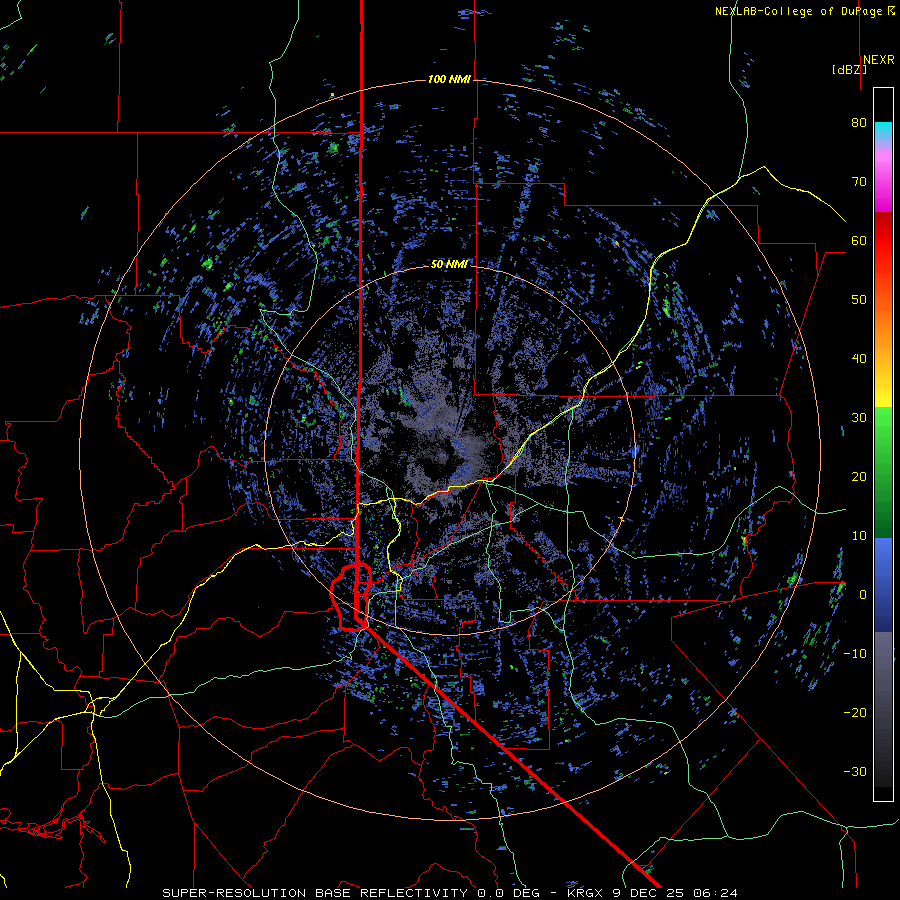This screenshot has height=900, width=900.
Task: Click the green band of reflectivity color scale
Action: click(883, 472)
